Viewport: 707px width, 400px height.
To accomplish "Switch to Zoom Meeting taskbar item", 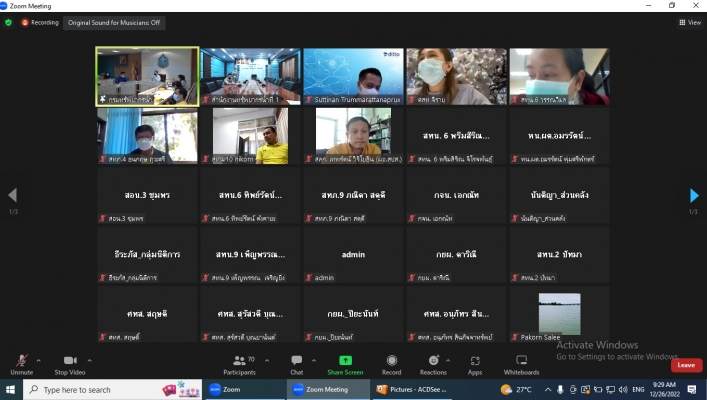I will coord(328,390).
